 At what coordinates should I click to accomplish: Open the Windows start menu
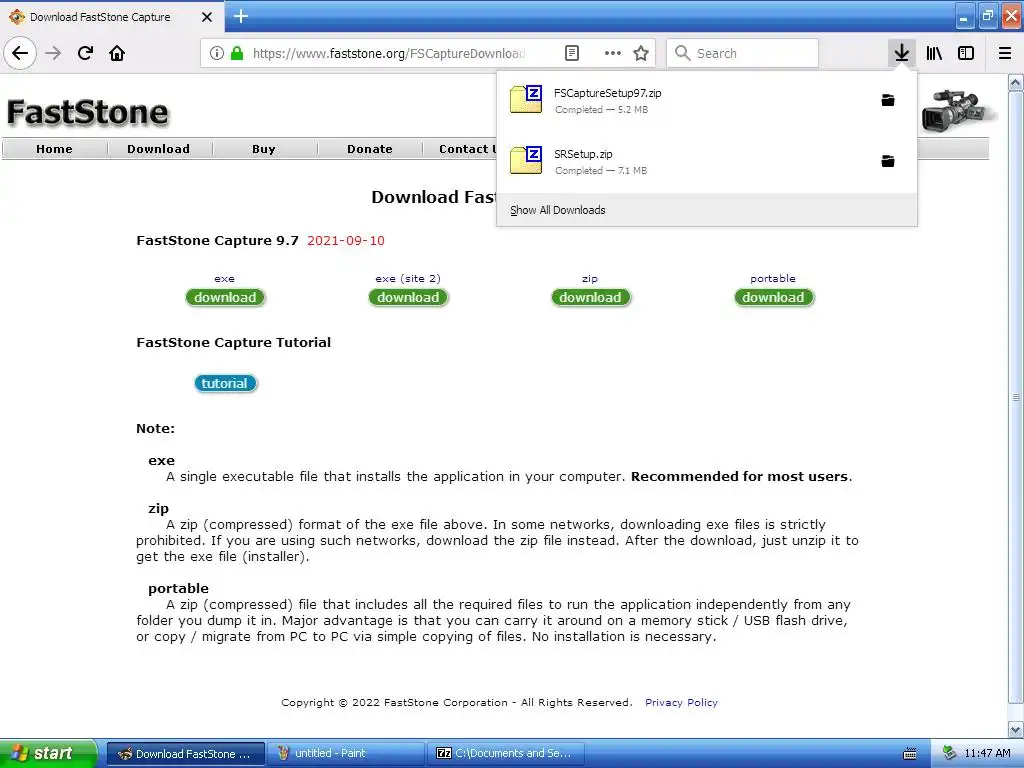[x=48, y=754]
